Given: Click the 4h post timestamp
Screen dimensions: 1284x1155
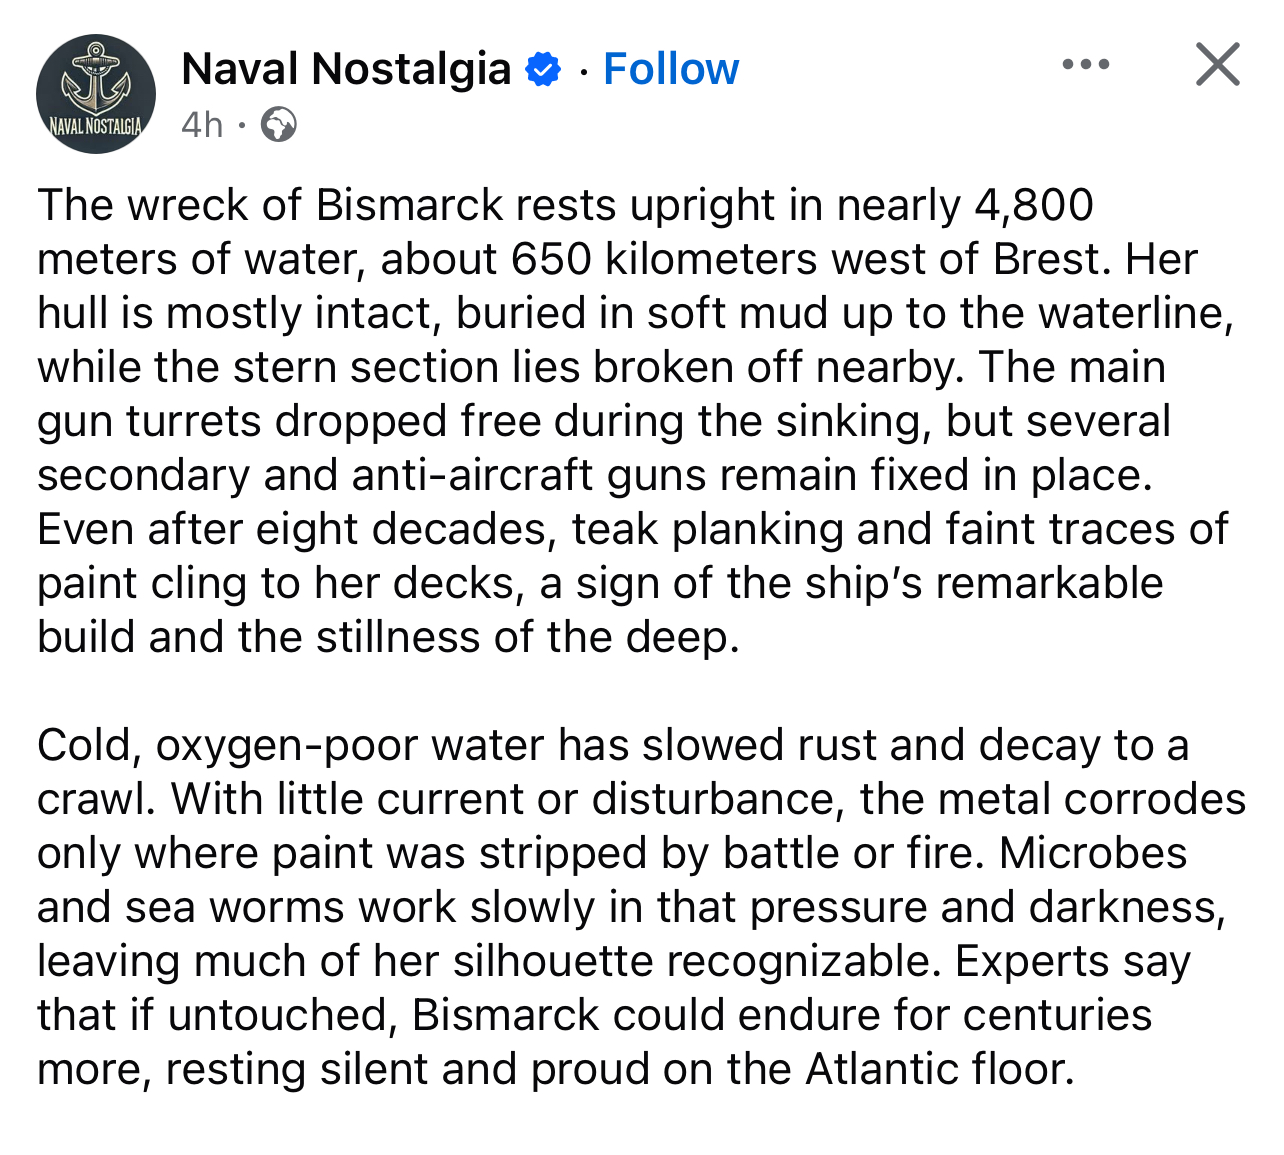Looking at the screenshot, I should point(202,125).
